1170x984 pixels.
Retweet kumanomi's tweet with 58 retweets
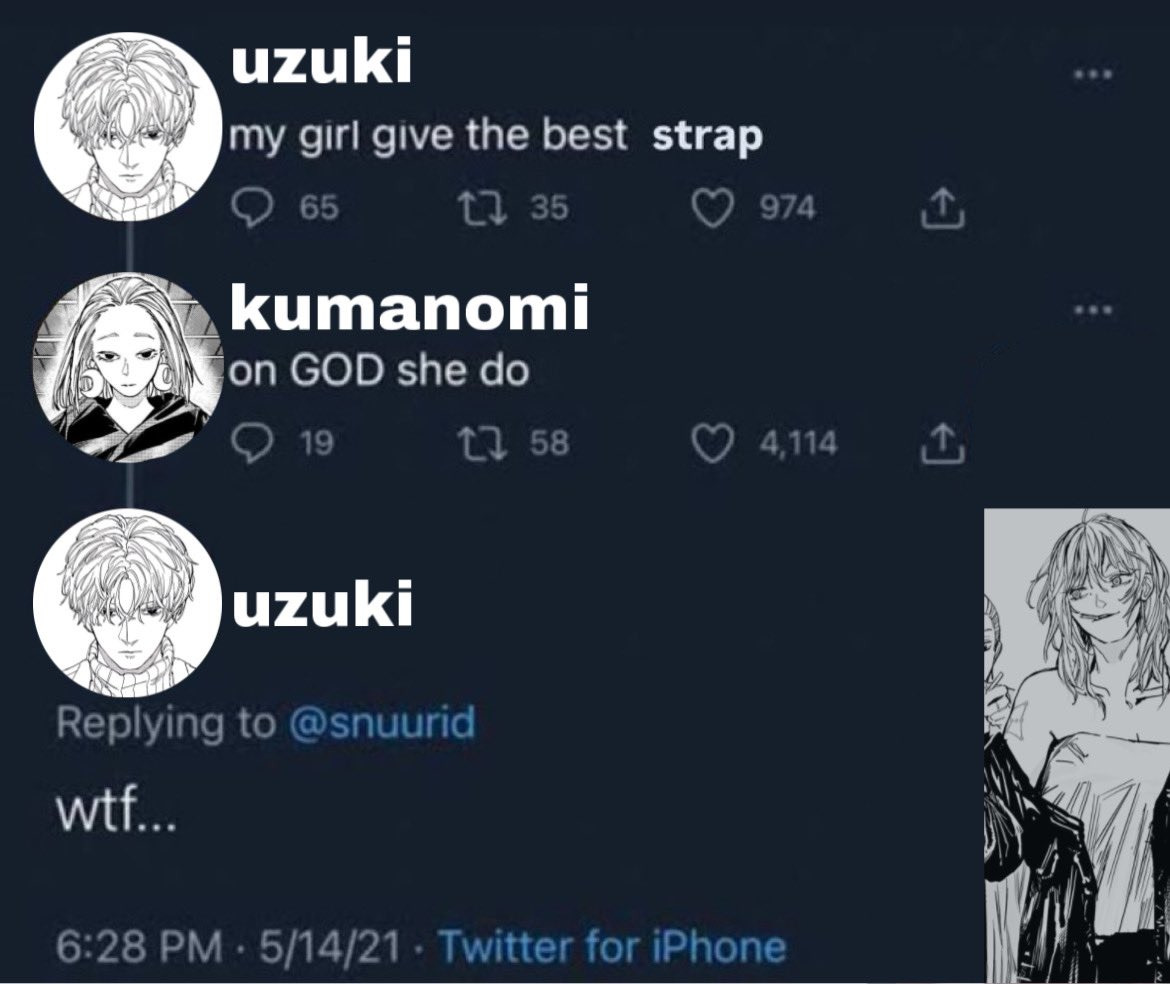point(482,443)
